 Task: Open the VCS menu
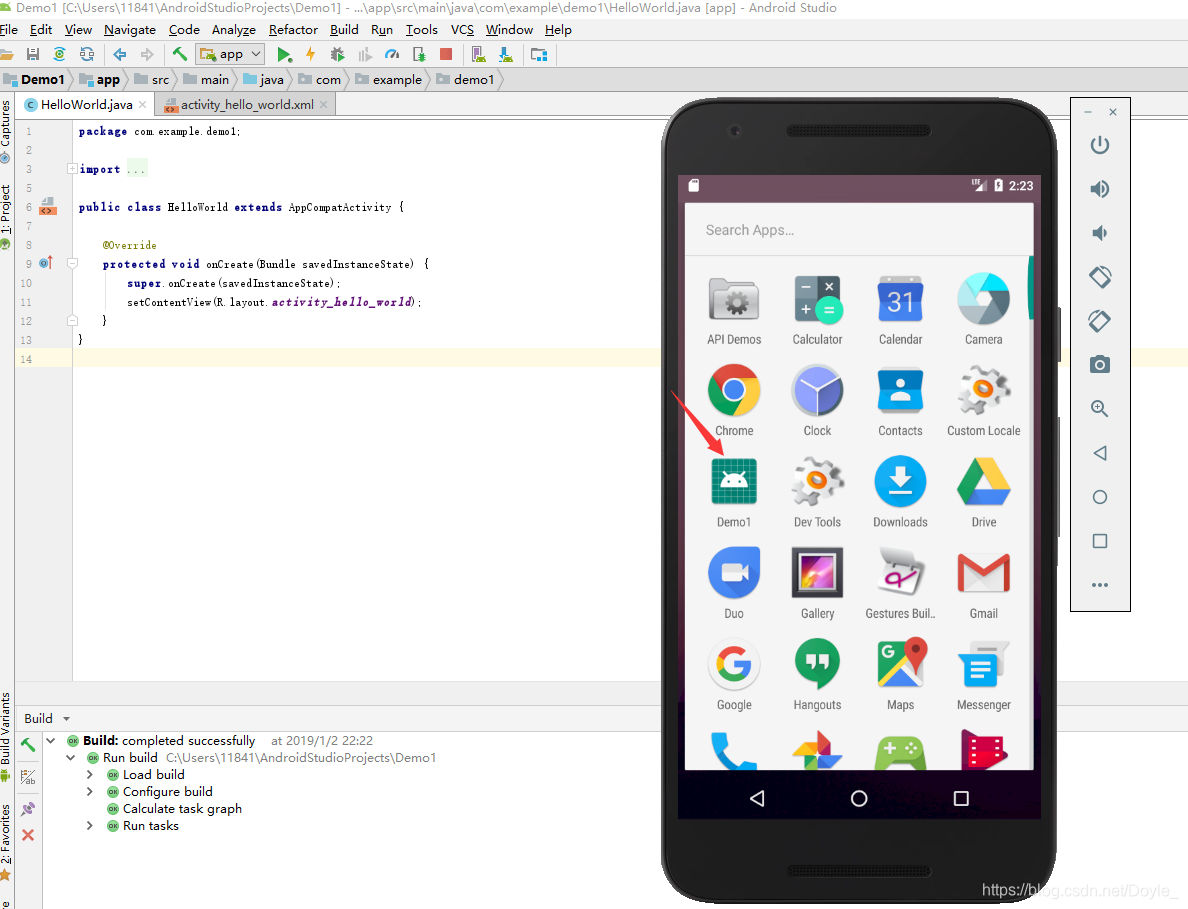[x=462, y=30]
